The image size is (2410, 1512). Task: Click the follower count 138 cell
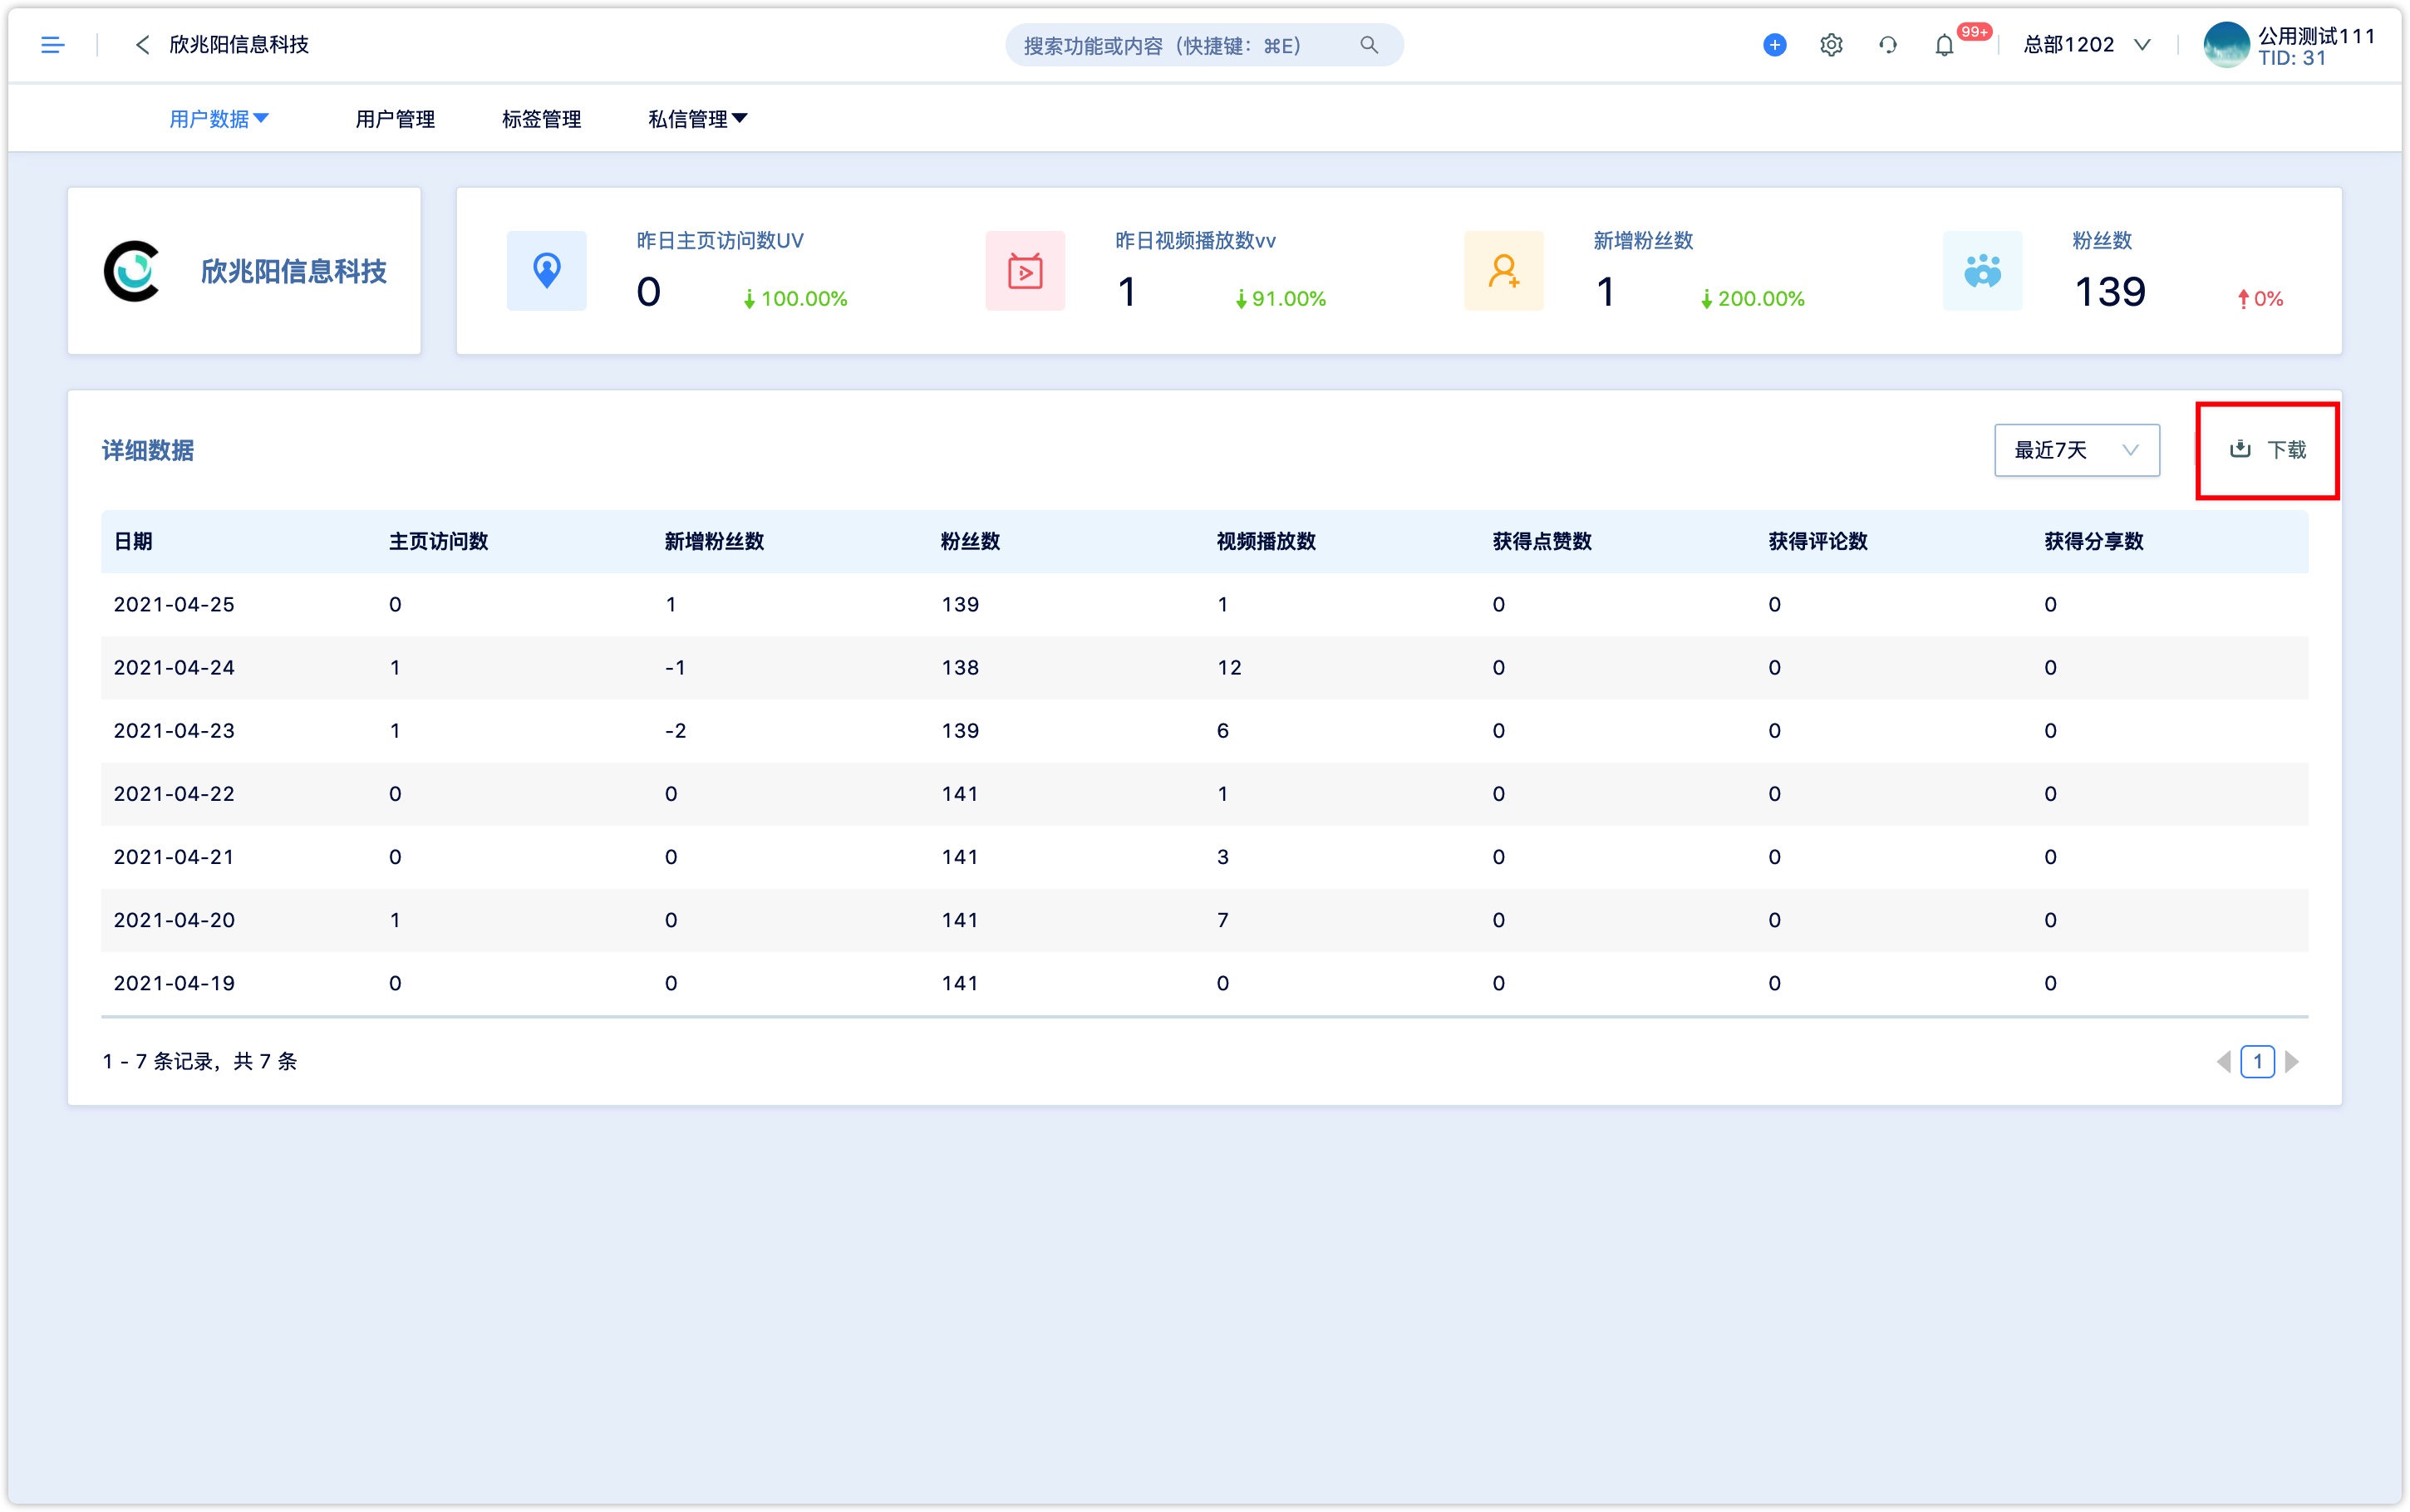pyautogui.click(x=960, y=667)
